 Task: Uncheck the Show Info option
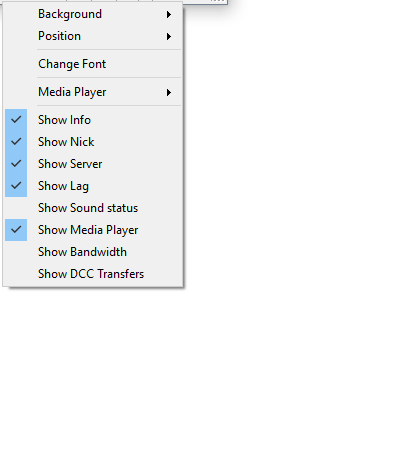93,120
